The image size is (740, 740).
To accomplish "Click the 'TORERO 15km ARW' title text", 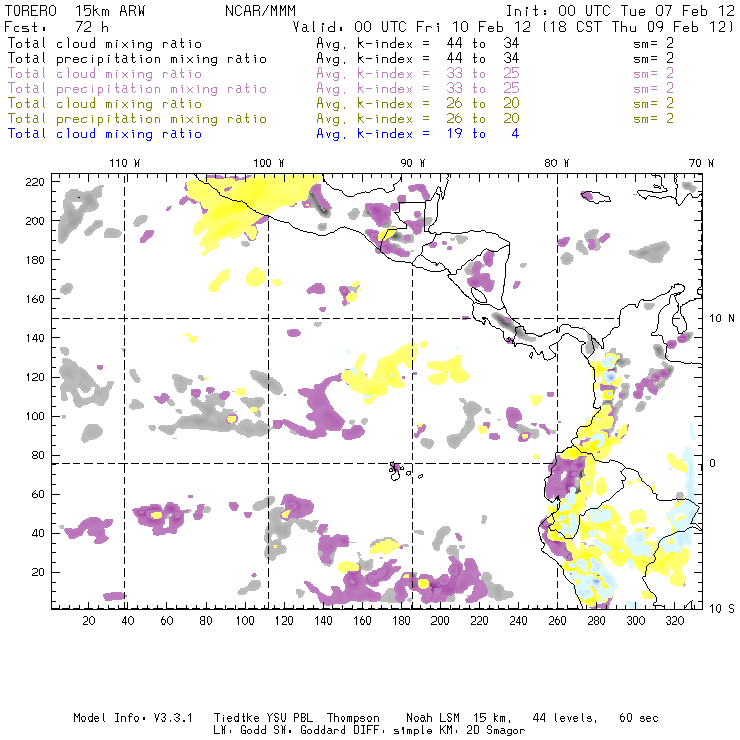I will [x=75, y=11].
